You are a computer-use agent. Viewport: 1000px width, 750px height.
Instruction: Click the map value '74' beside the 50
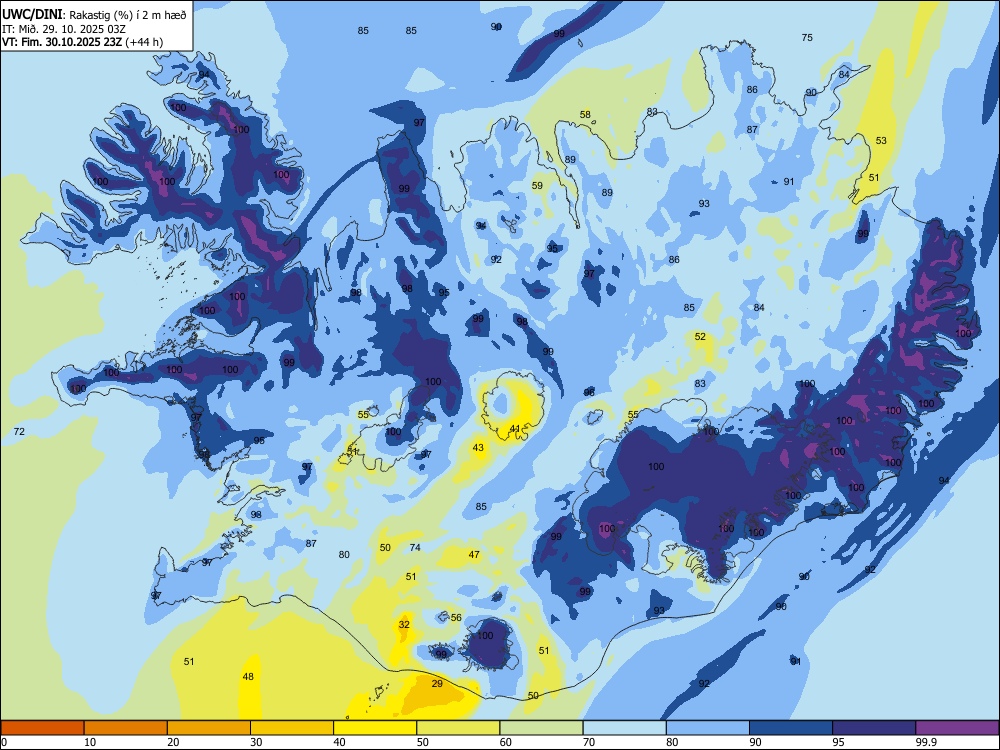415,547
